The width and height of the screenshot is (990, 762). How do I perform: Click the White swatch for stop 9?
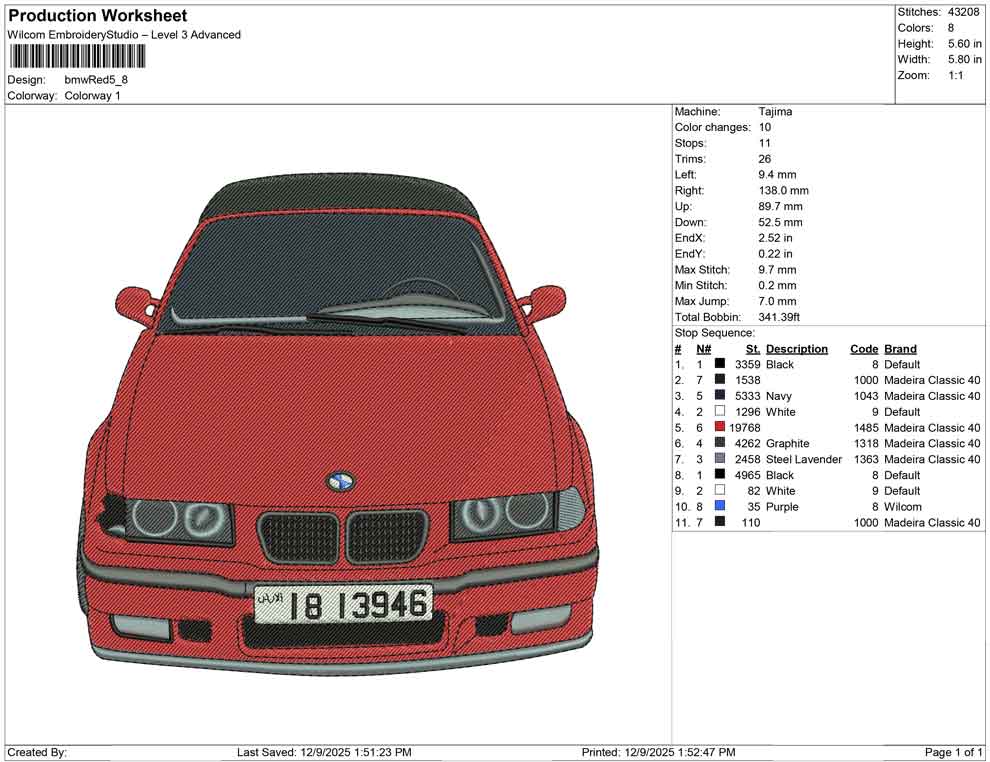click(x=719, y=491)
